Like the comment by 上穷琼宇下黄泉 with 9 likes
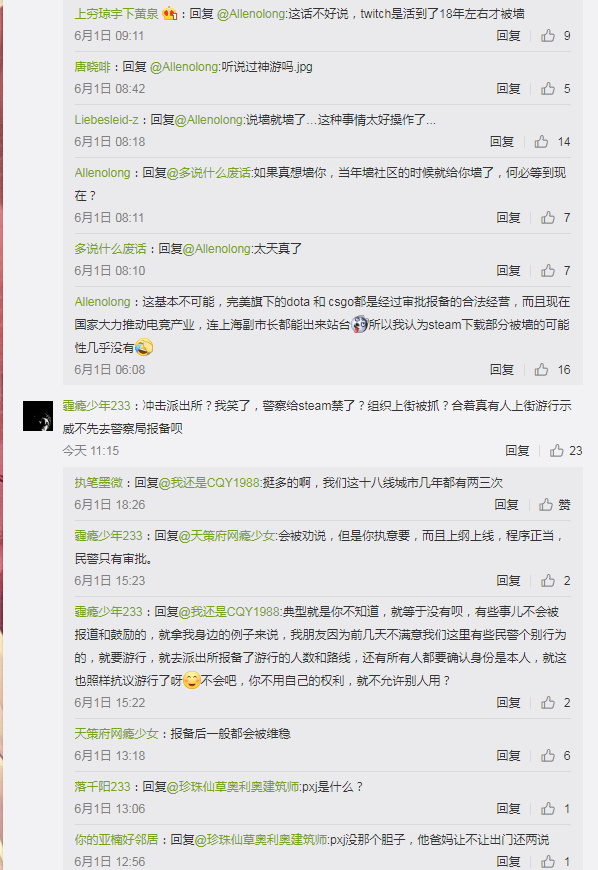 (x=548, y=36)
